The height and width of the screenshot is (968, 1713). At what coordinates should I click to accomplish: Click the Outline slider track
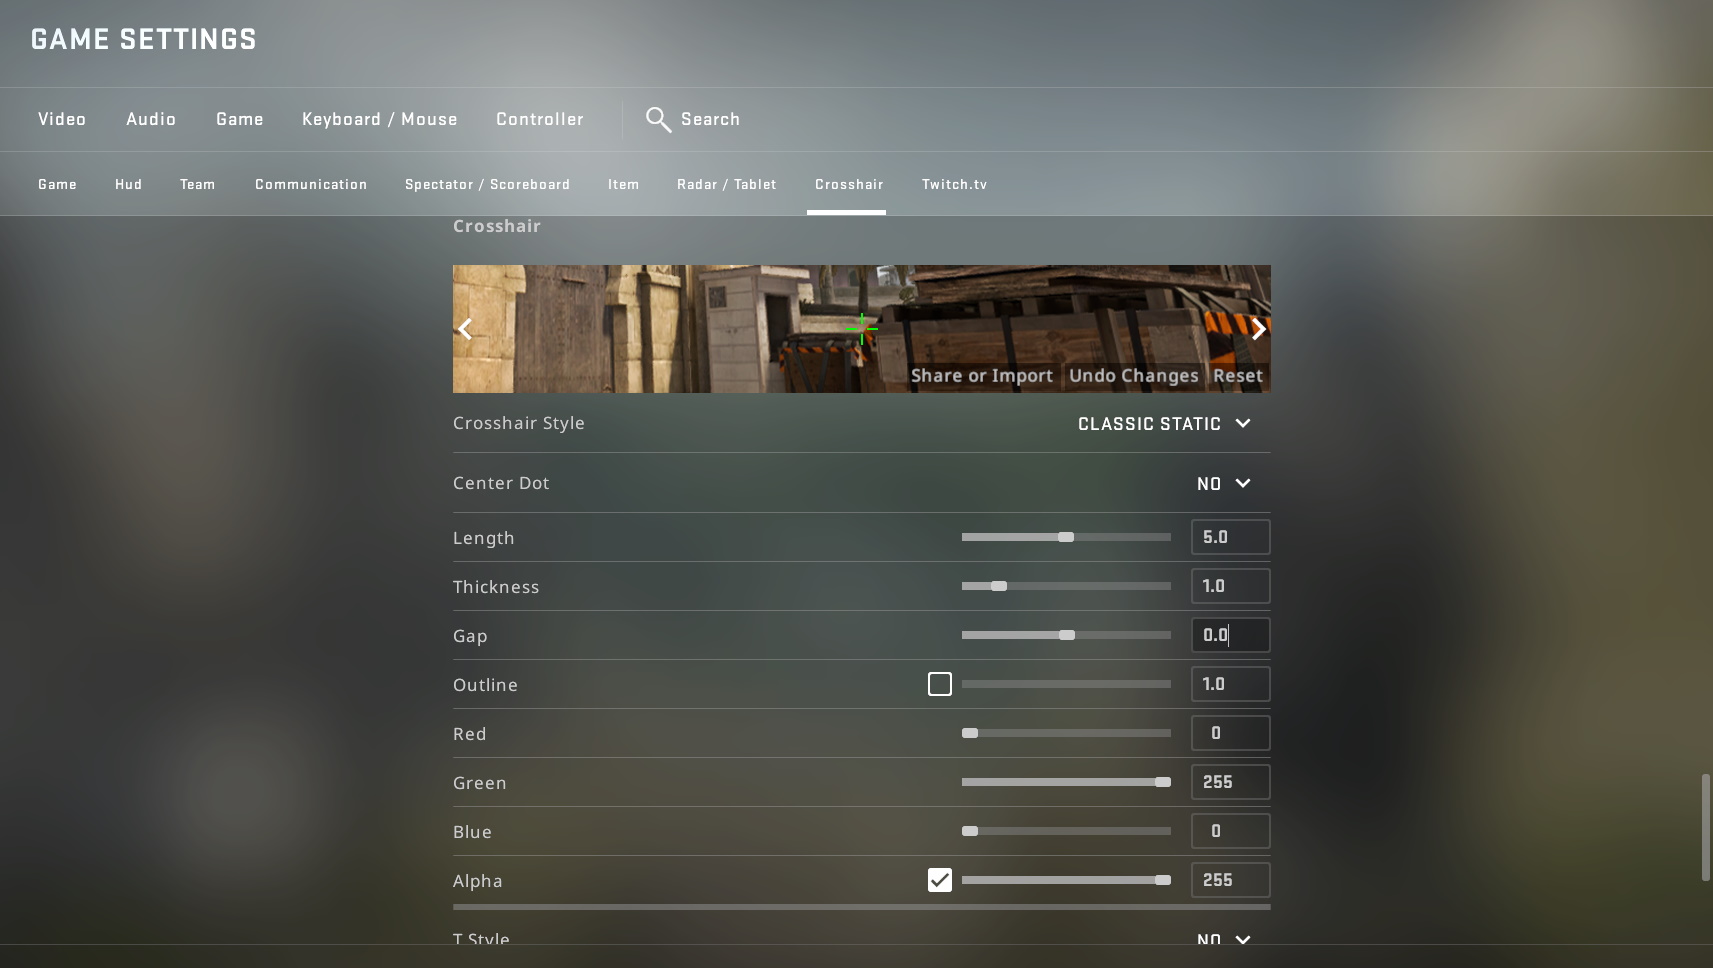pos(1066,684)
